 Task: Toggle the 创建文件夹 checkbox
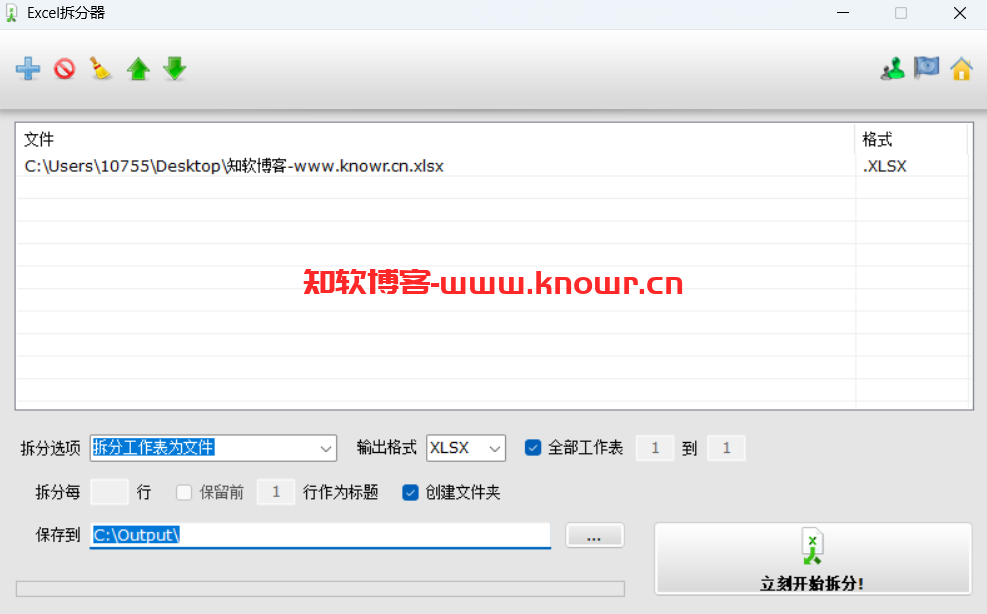click(x=410, y=492)
